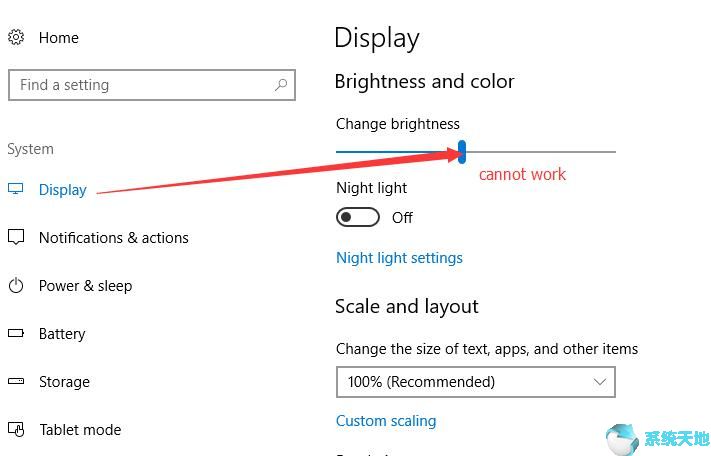Open Night light settings link
Screen dimensions: 711x456
pos(399,258)
